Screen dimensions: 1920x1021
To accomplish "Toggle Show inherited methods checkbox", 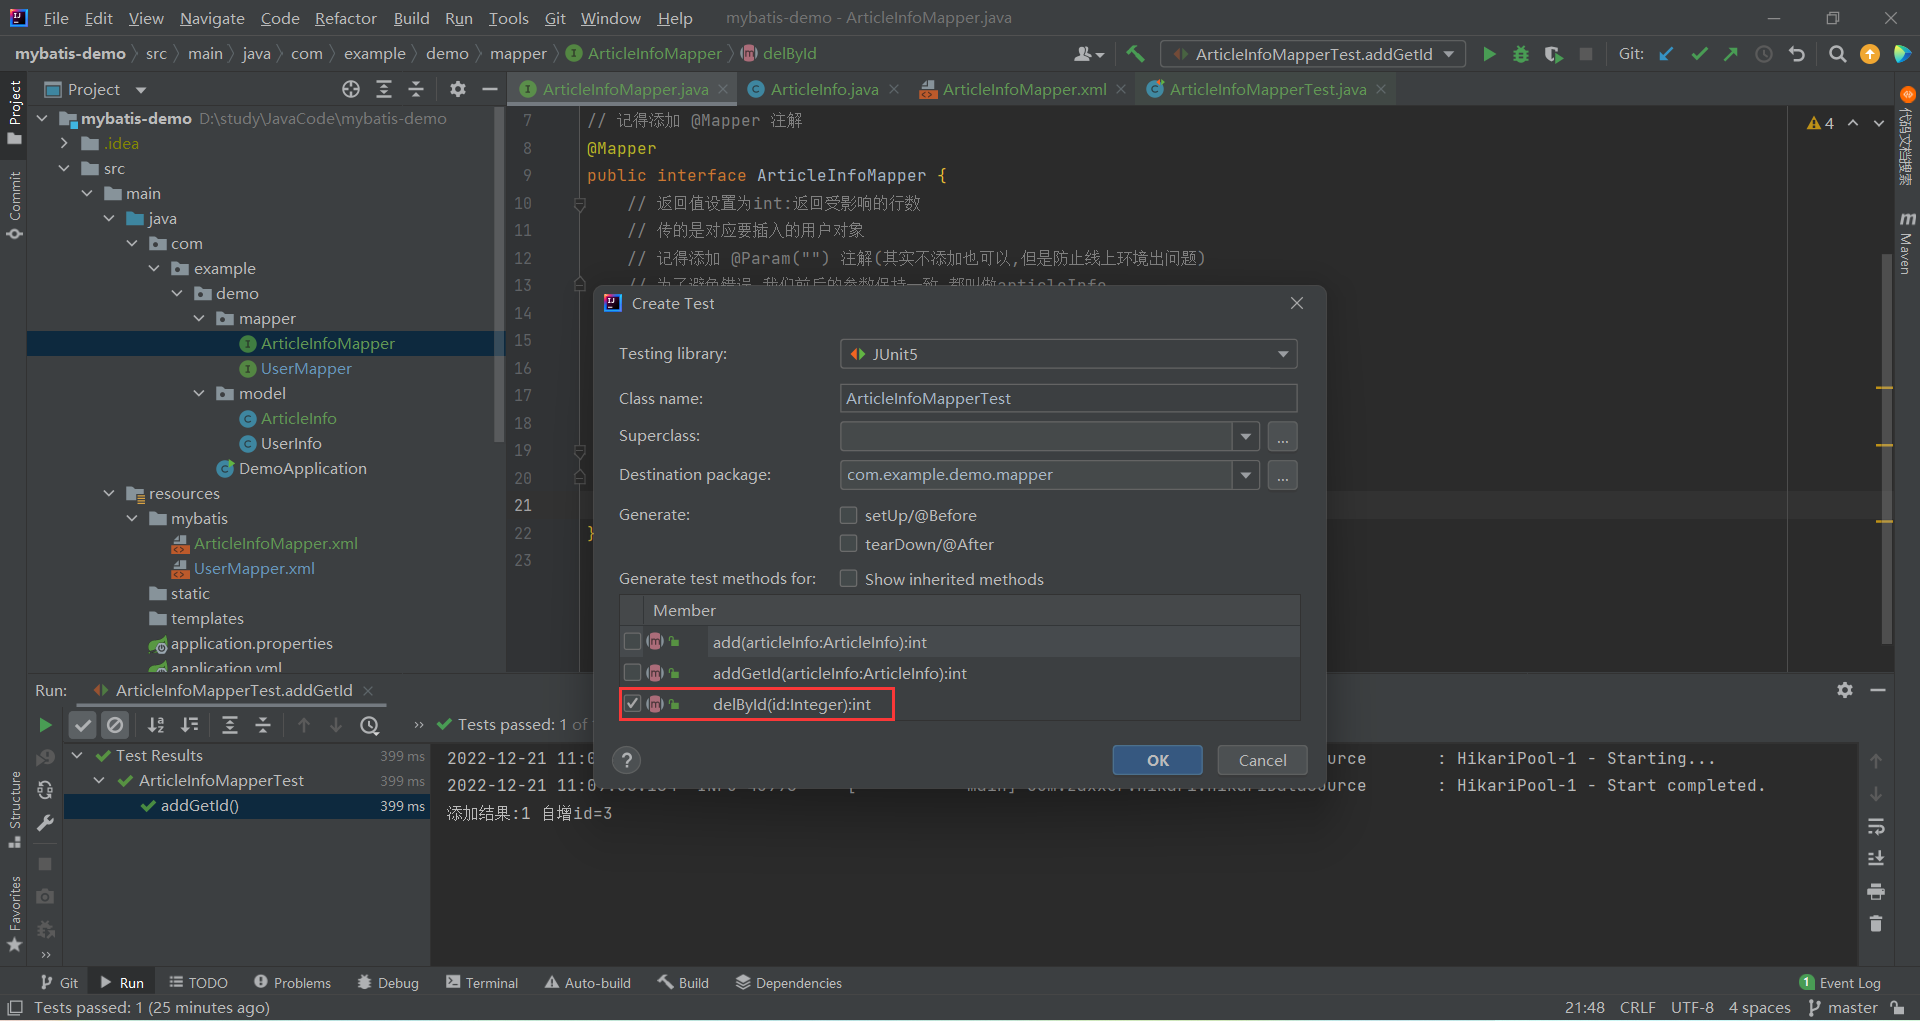I will [849, 579].
